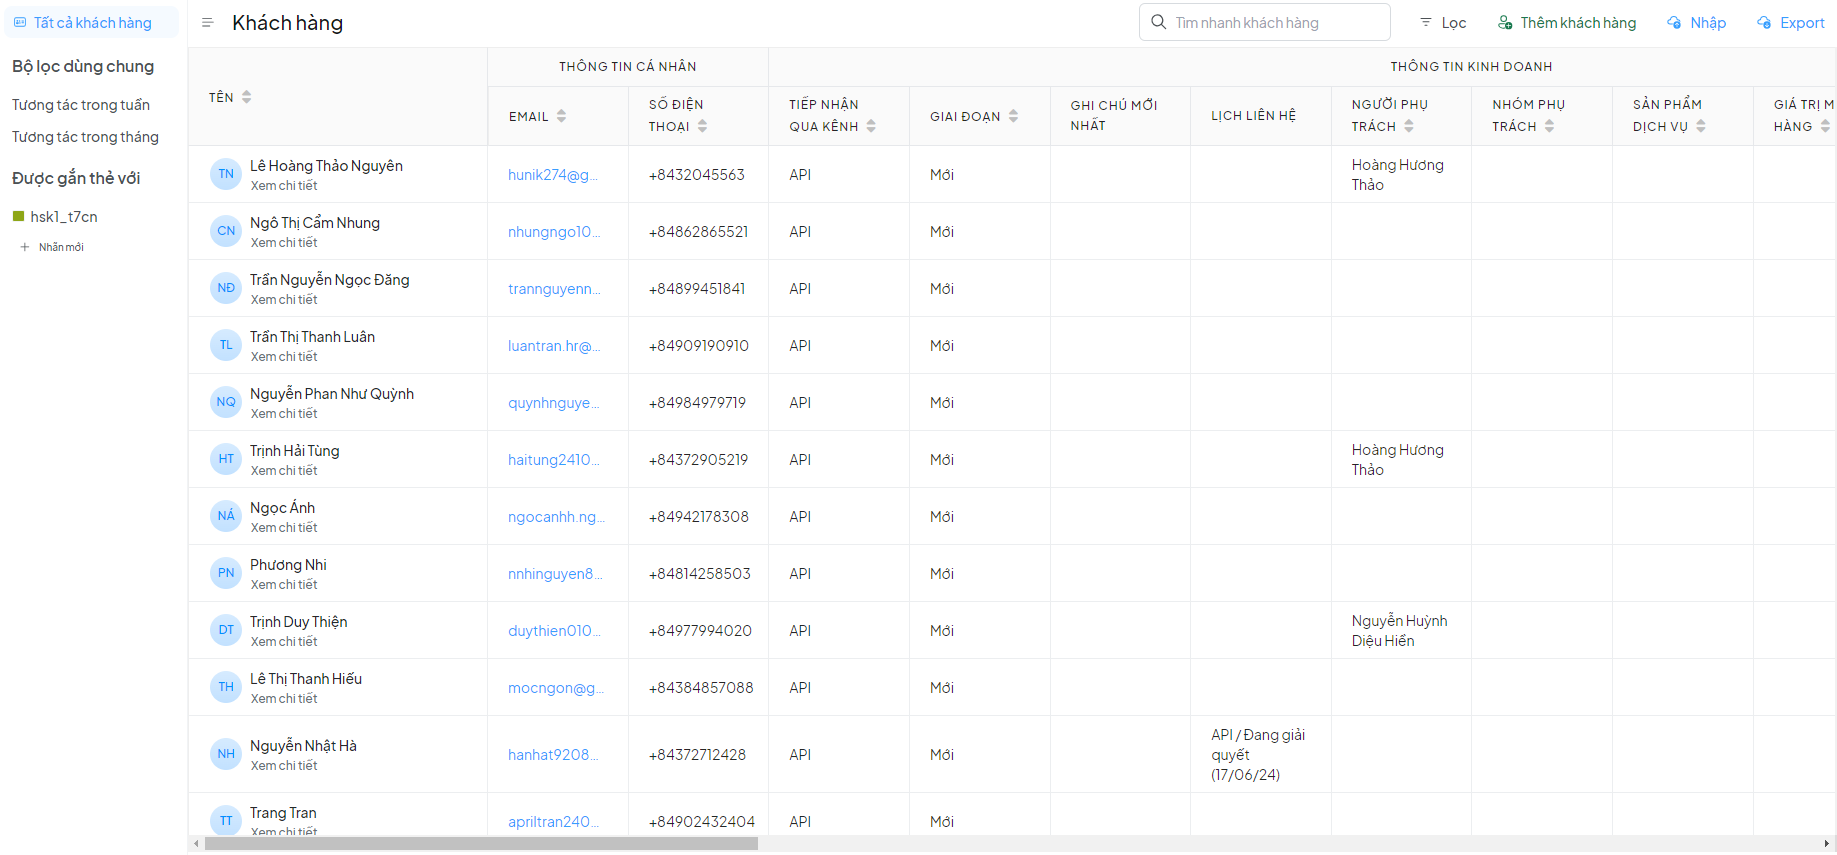Viewport: 1837px width, 855px height.
Task: Click the green hsk1_t7cn tag swatch
Action: click(x=18, y=216)
